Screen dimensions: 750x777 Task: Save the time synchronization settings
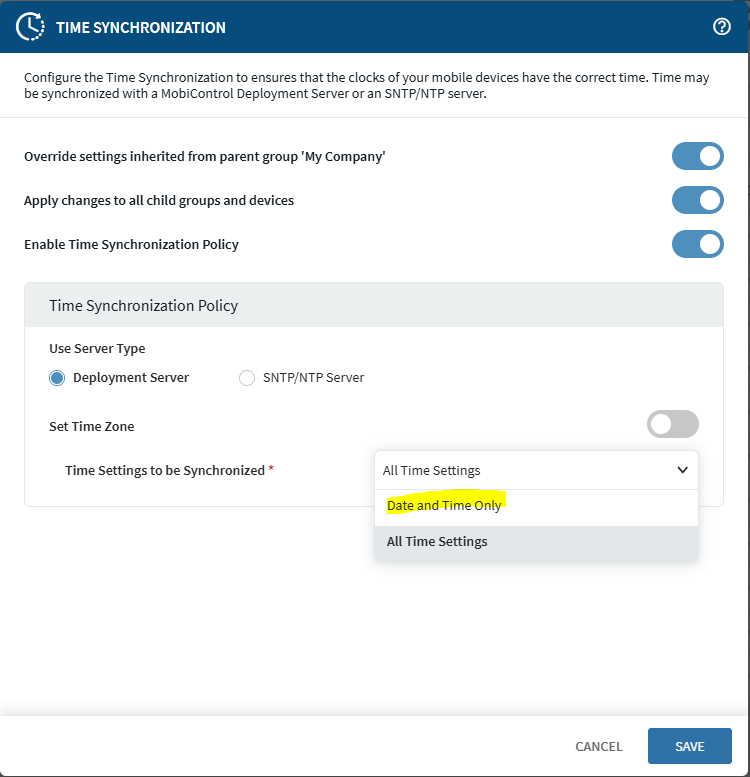[x=689, y=746]
